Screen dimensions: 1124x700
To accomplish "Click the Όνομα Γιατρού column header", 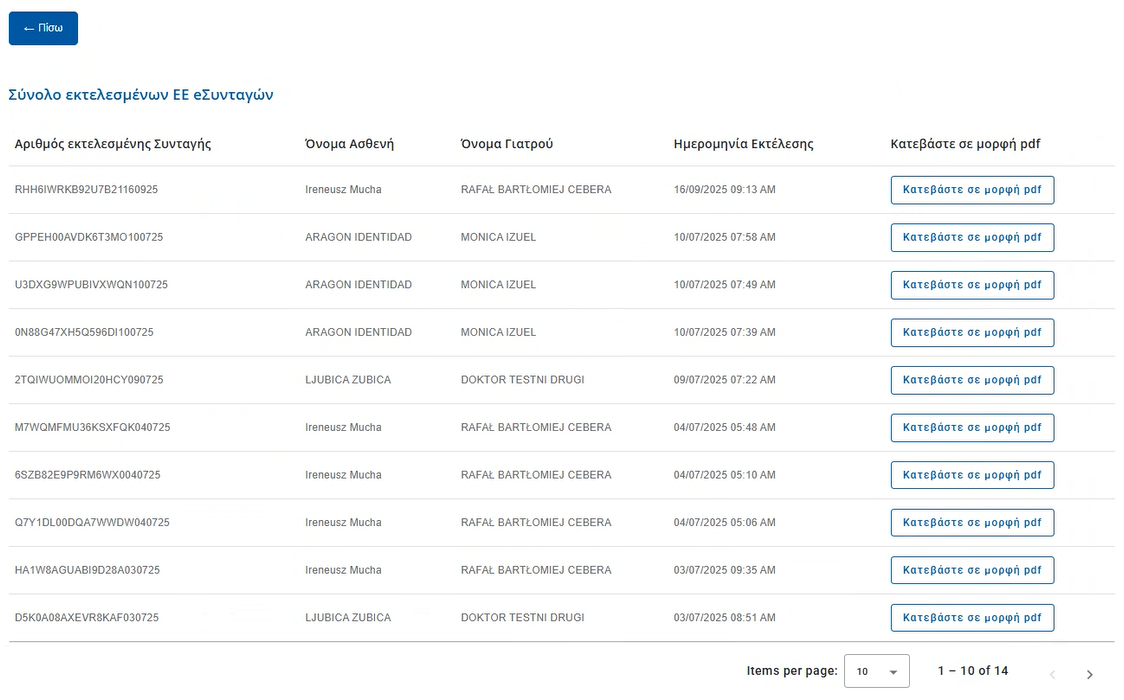I will (506, 144).
